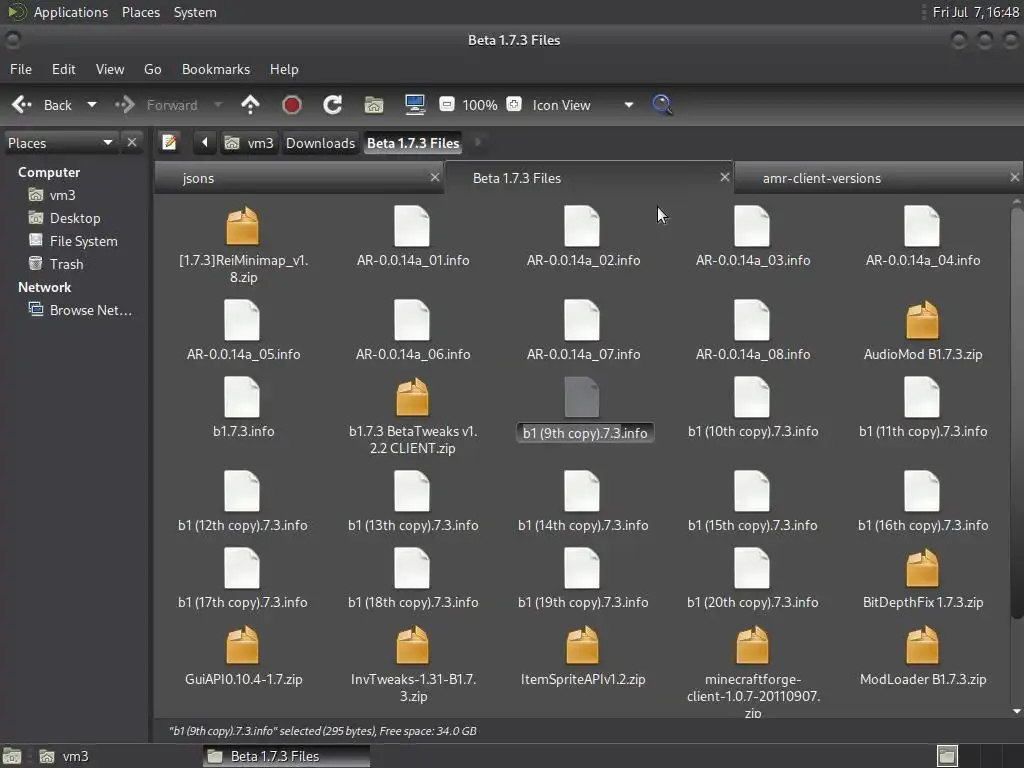Close the Beta 1.7.3 Files tab
The height and width of the screenshot is (768, 1024).
point(724,177)
